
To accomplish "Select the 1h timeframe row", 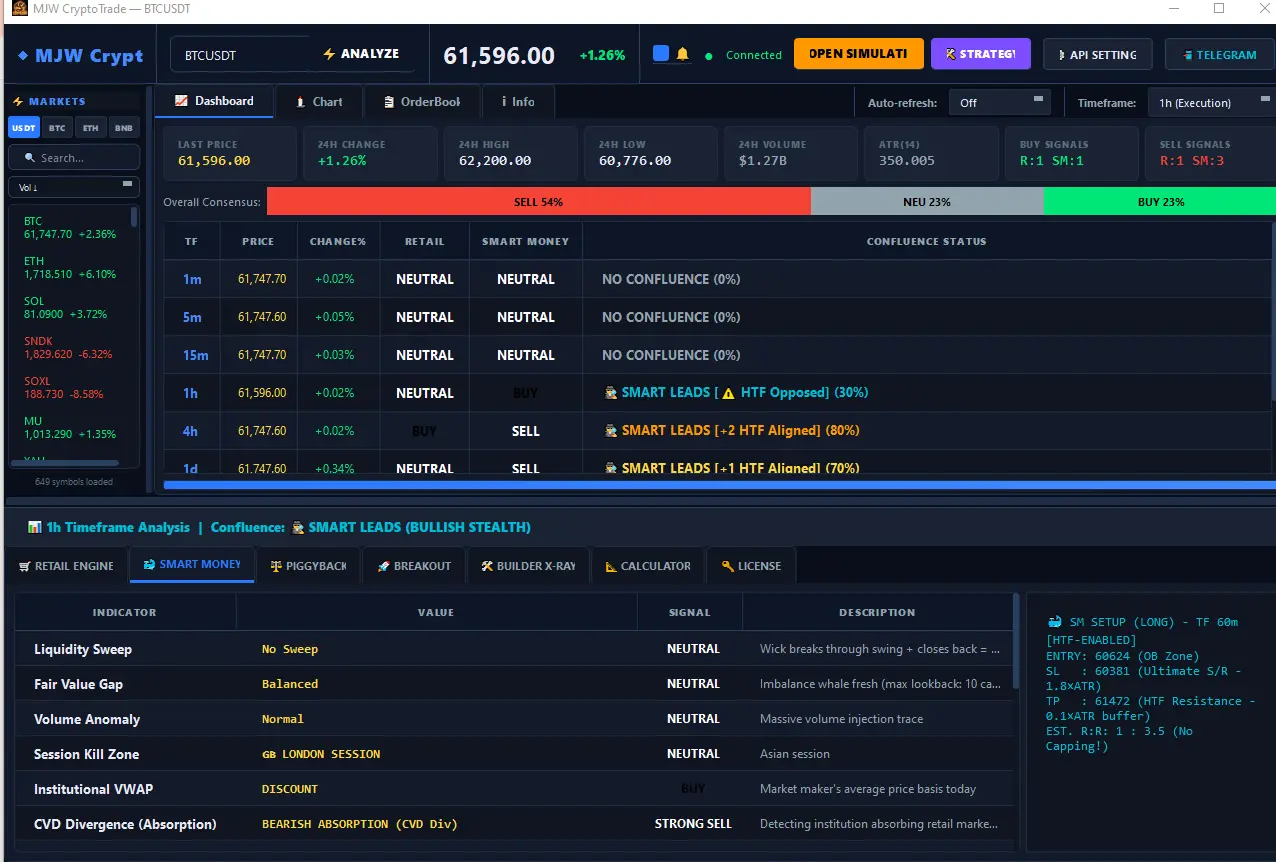I will click(718, 393).
